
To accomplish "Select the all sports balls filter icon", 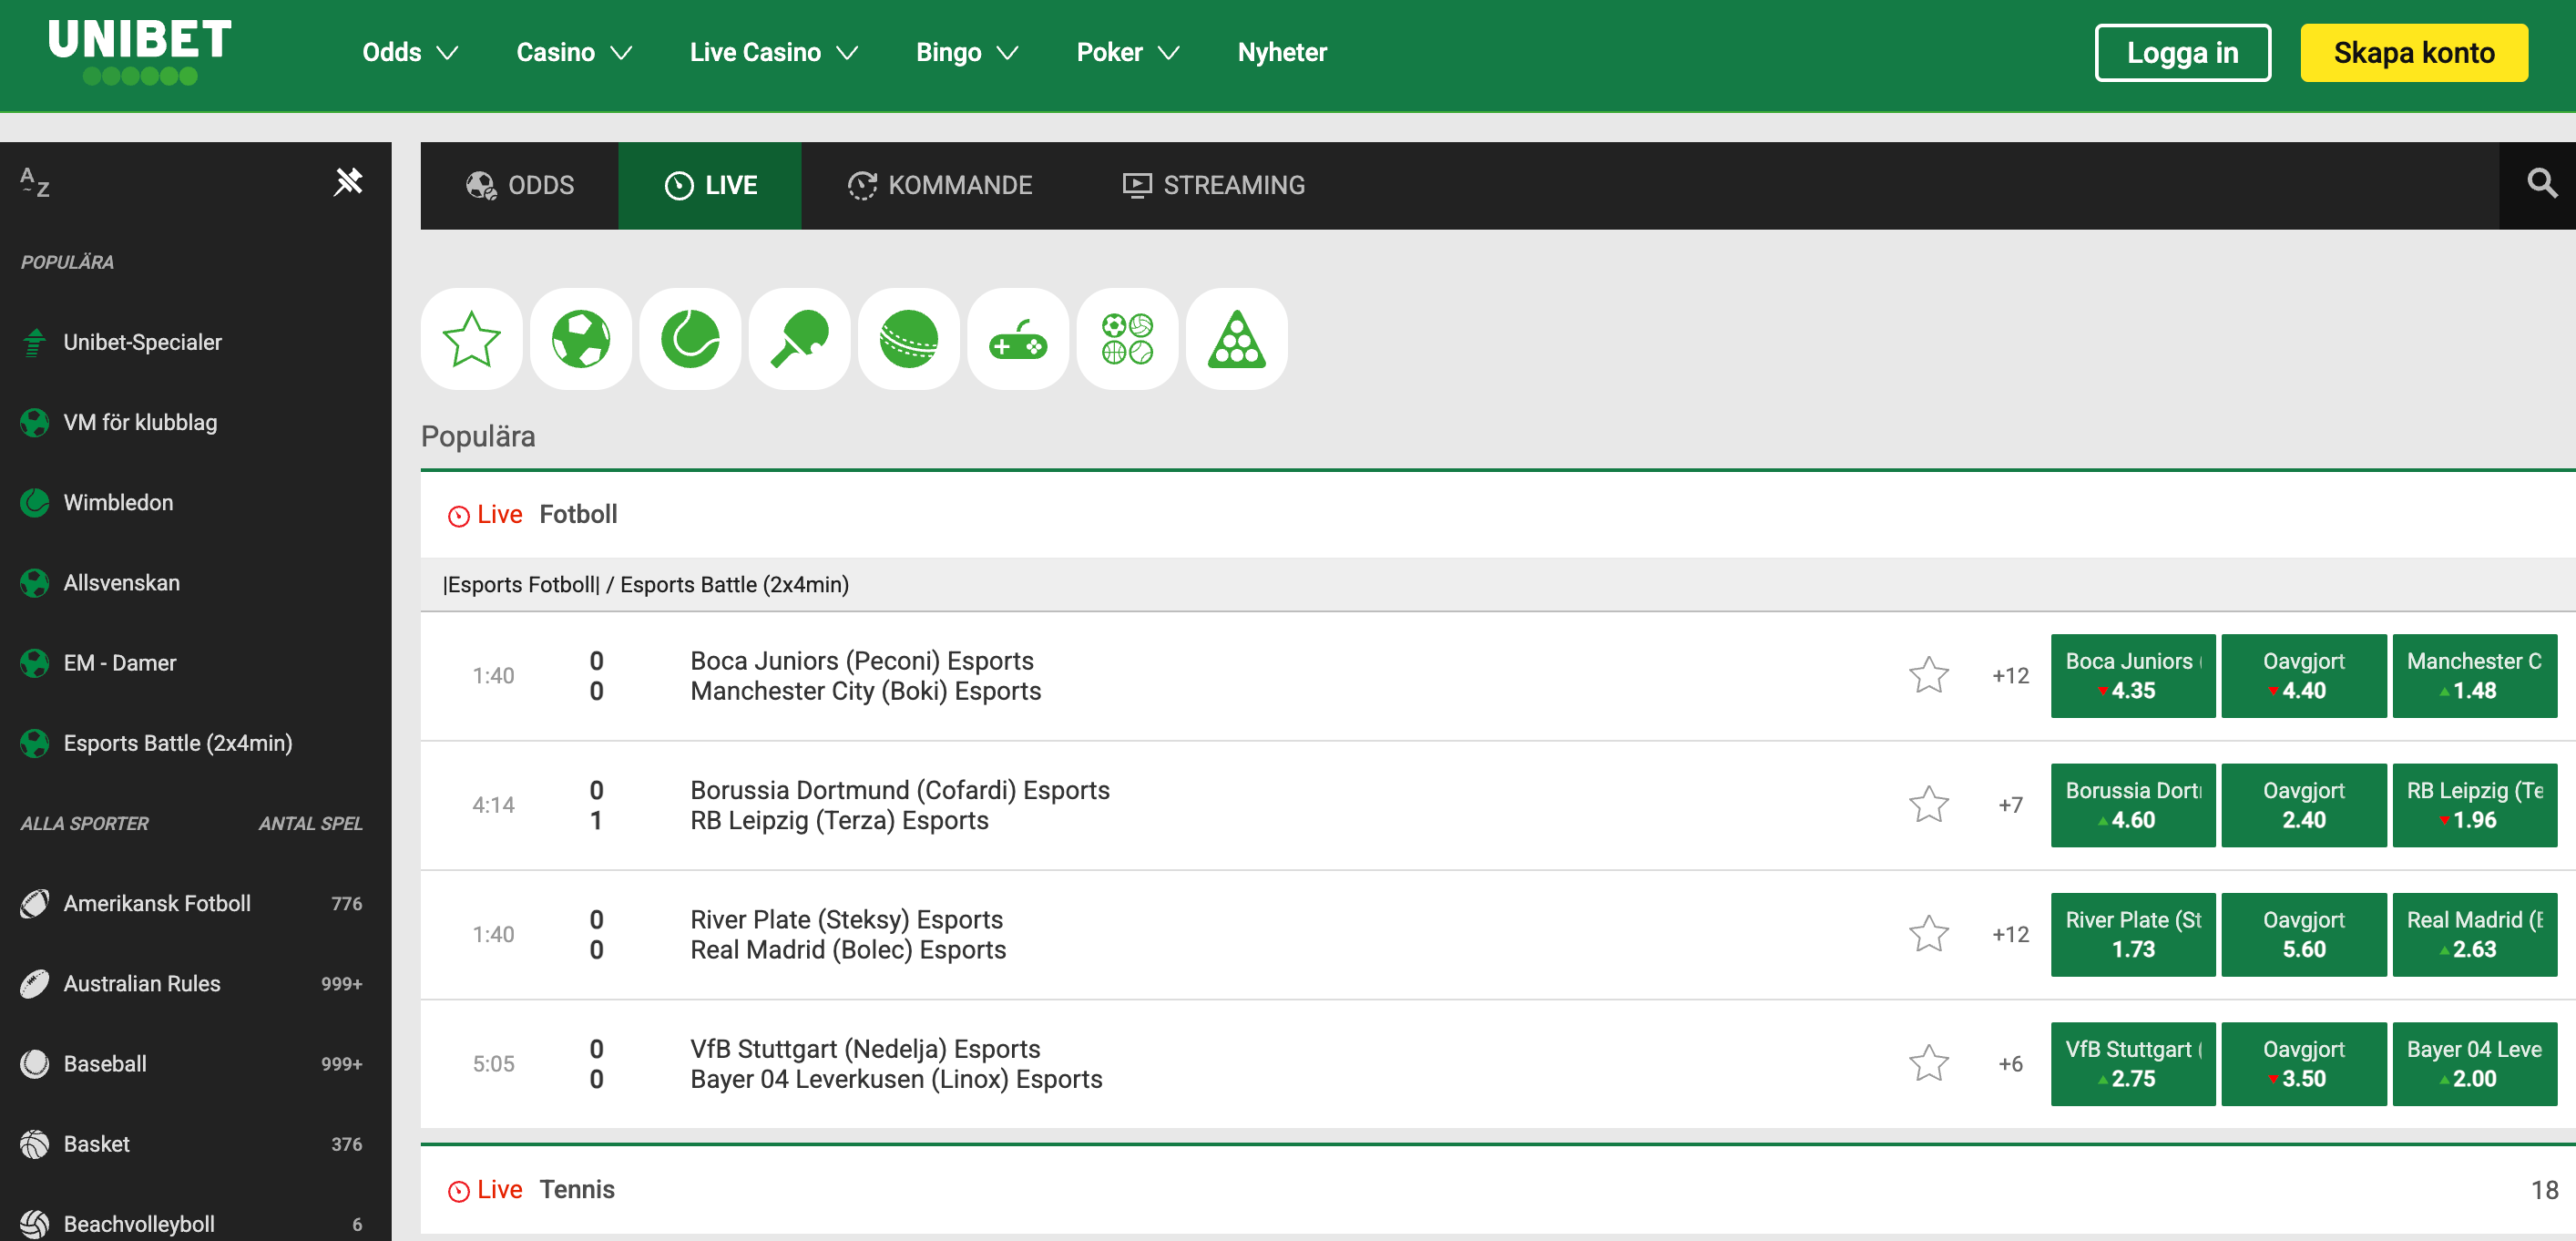I will [x=1127, y=339].
